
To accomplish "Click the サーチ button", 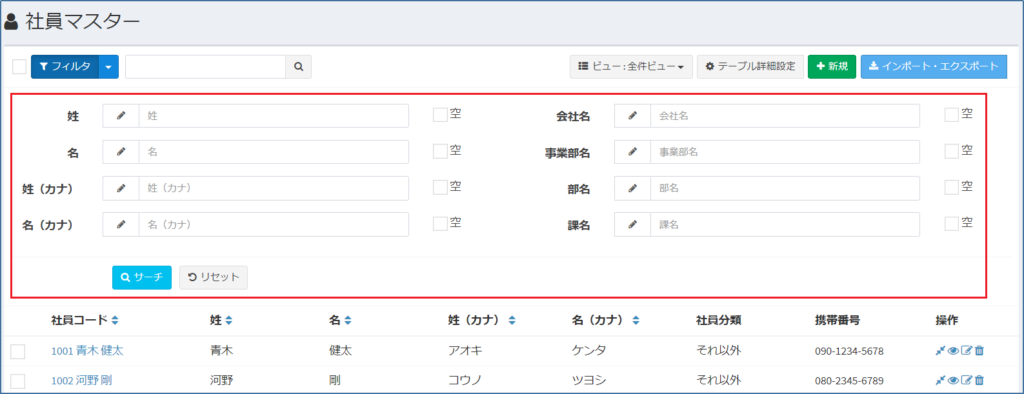I will (x=142, y=277).
